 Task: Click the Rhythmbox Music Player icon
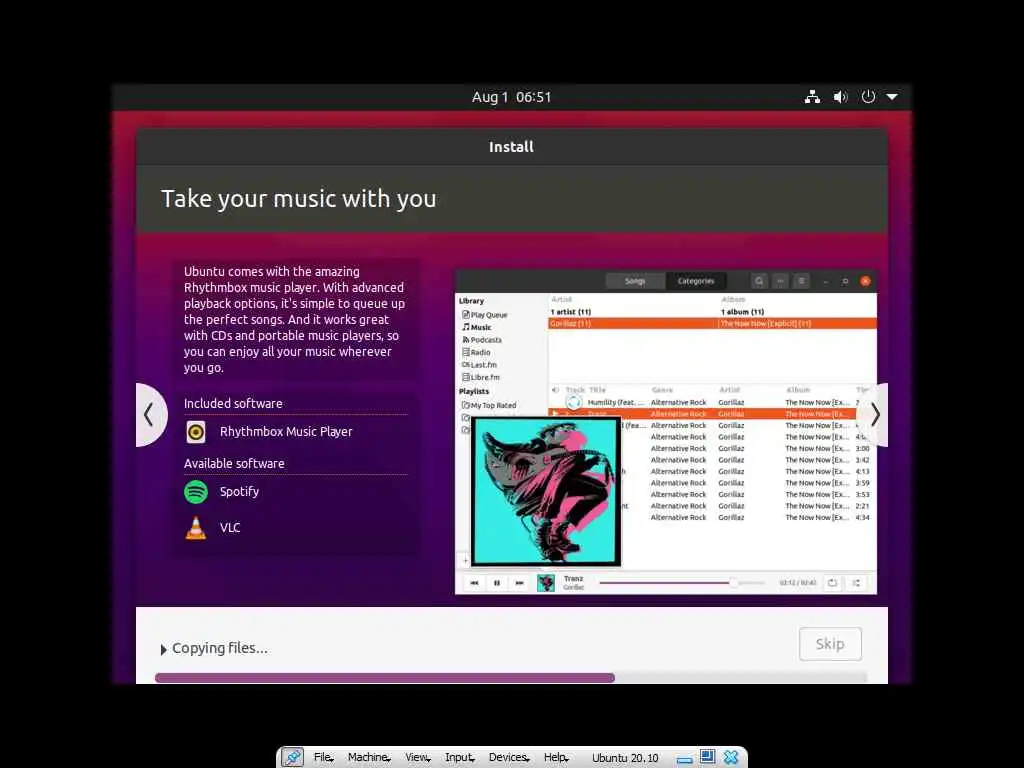coord(196,432)
